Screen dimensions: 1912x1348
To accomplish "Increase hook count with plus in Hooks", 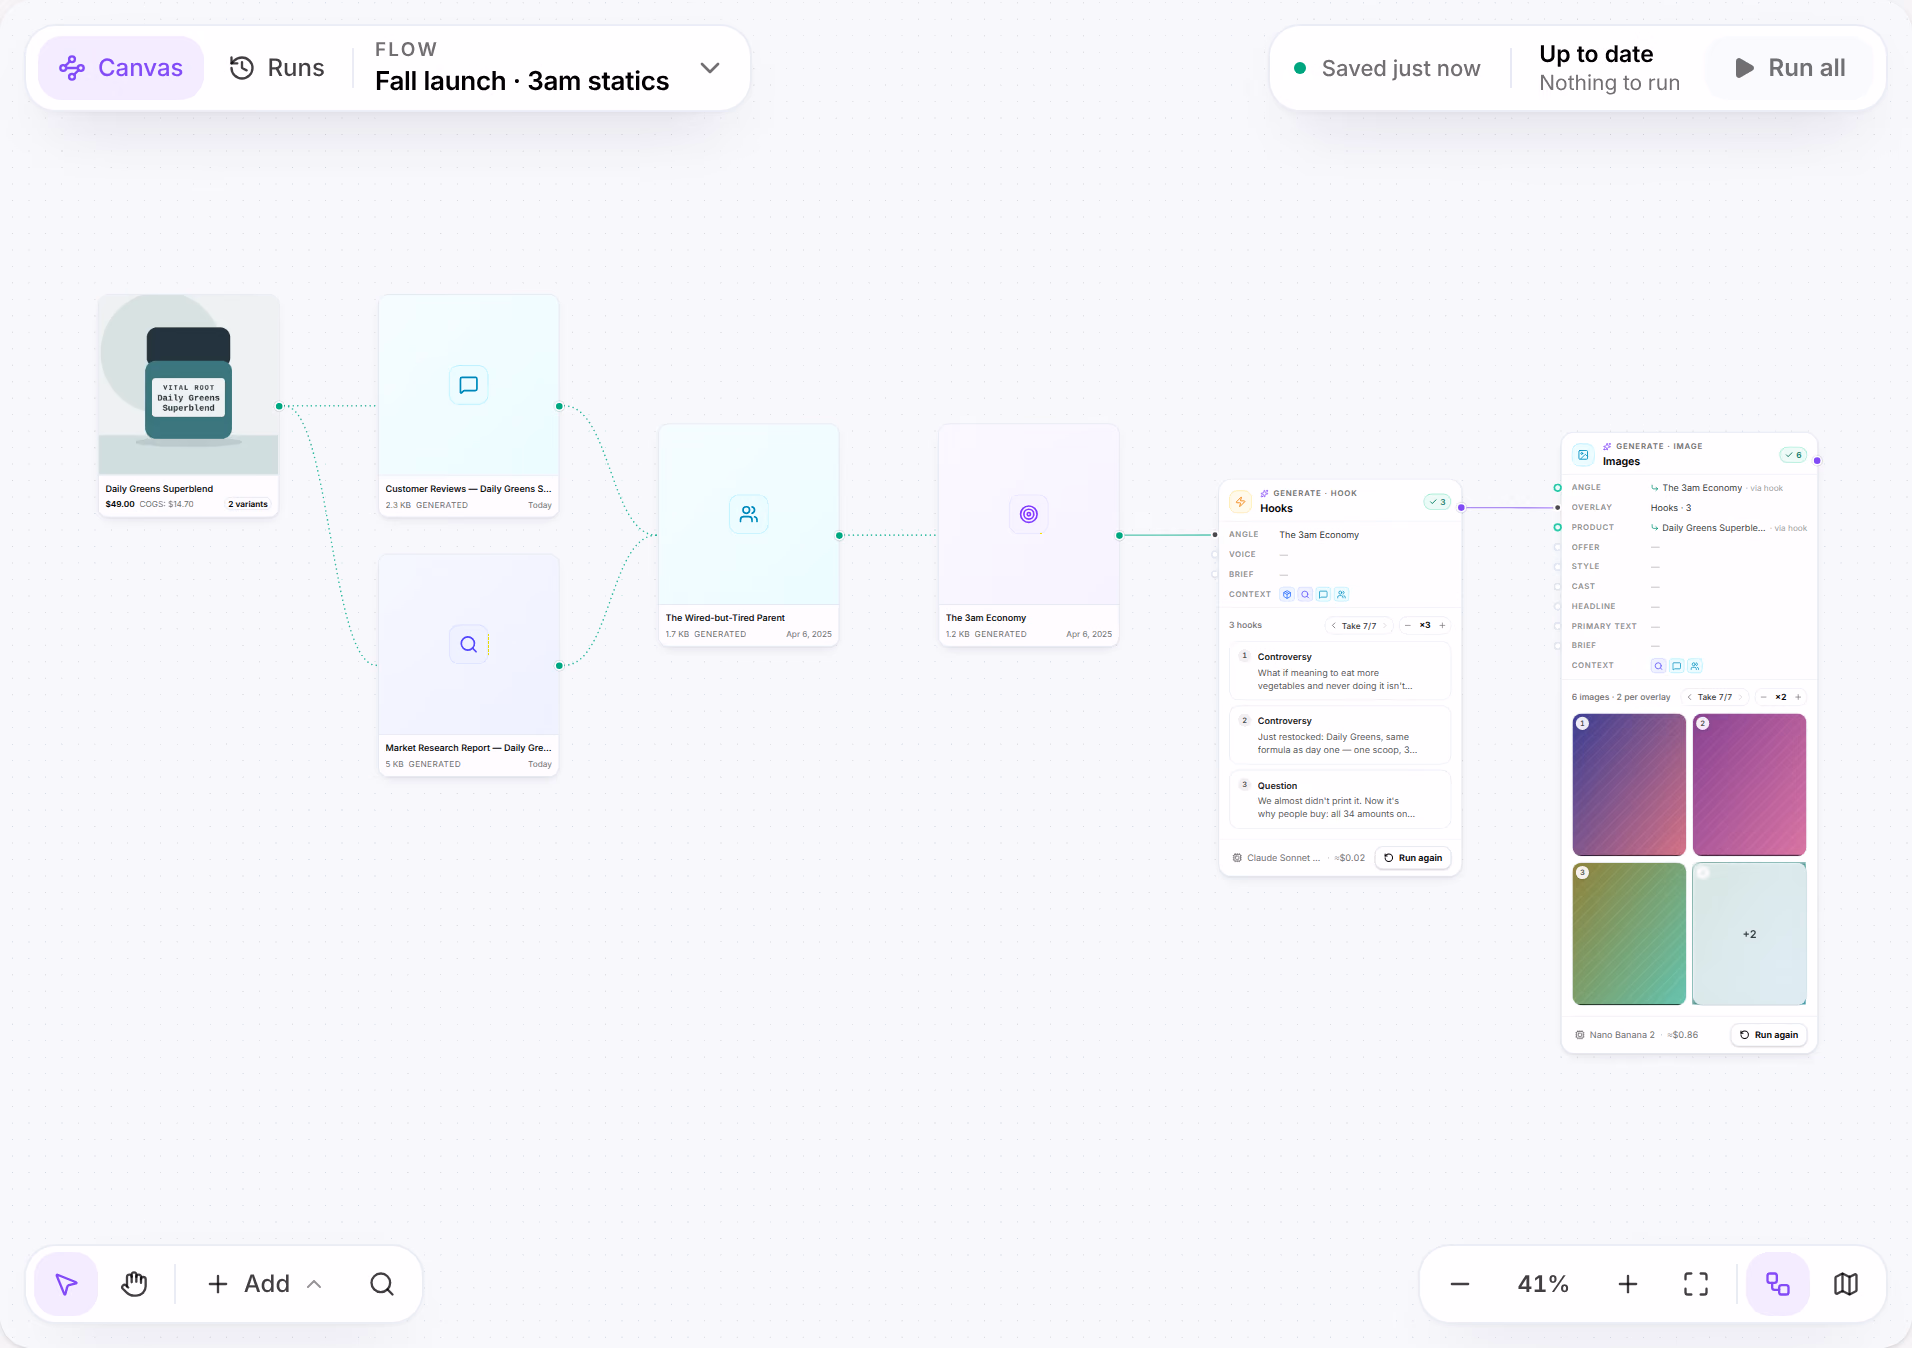I will click(1442, 626).
